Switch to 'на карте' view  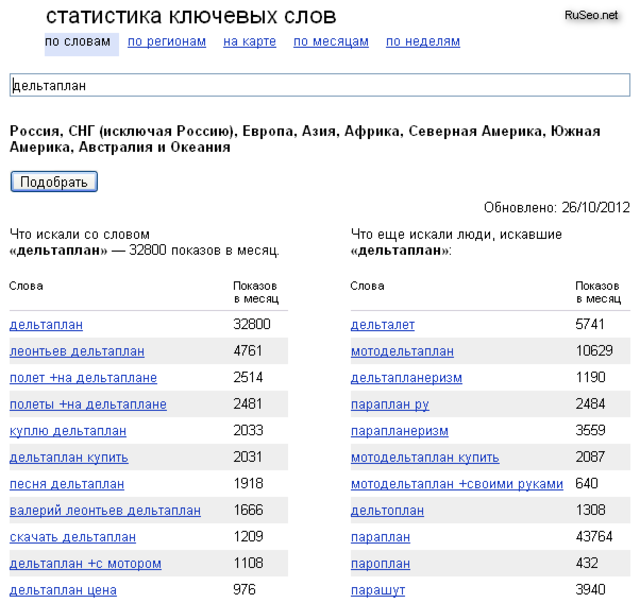249,42
